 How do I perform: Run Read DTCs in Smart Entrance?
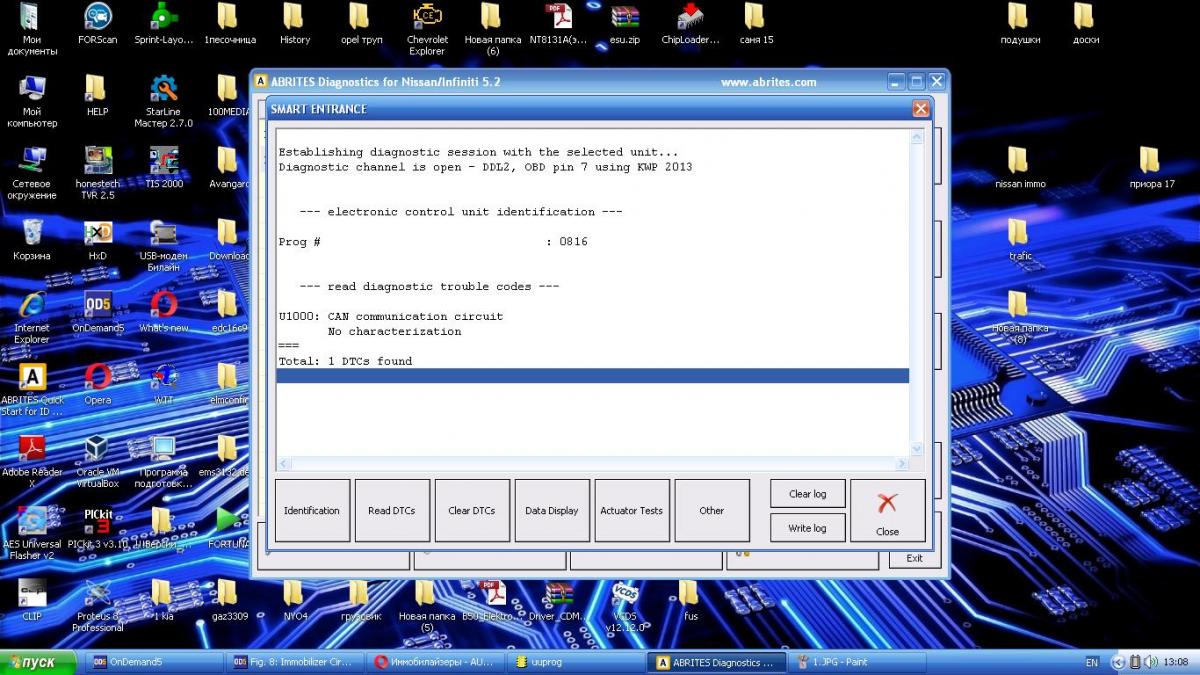coord(392,510)
